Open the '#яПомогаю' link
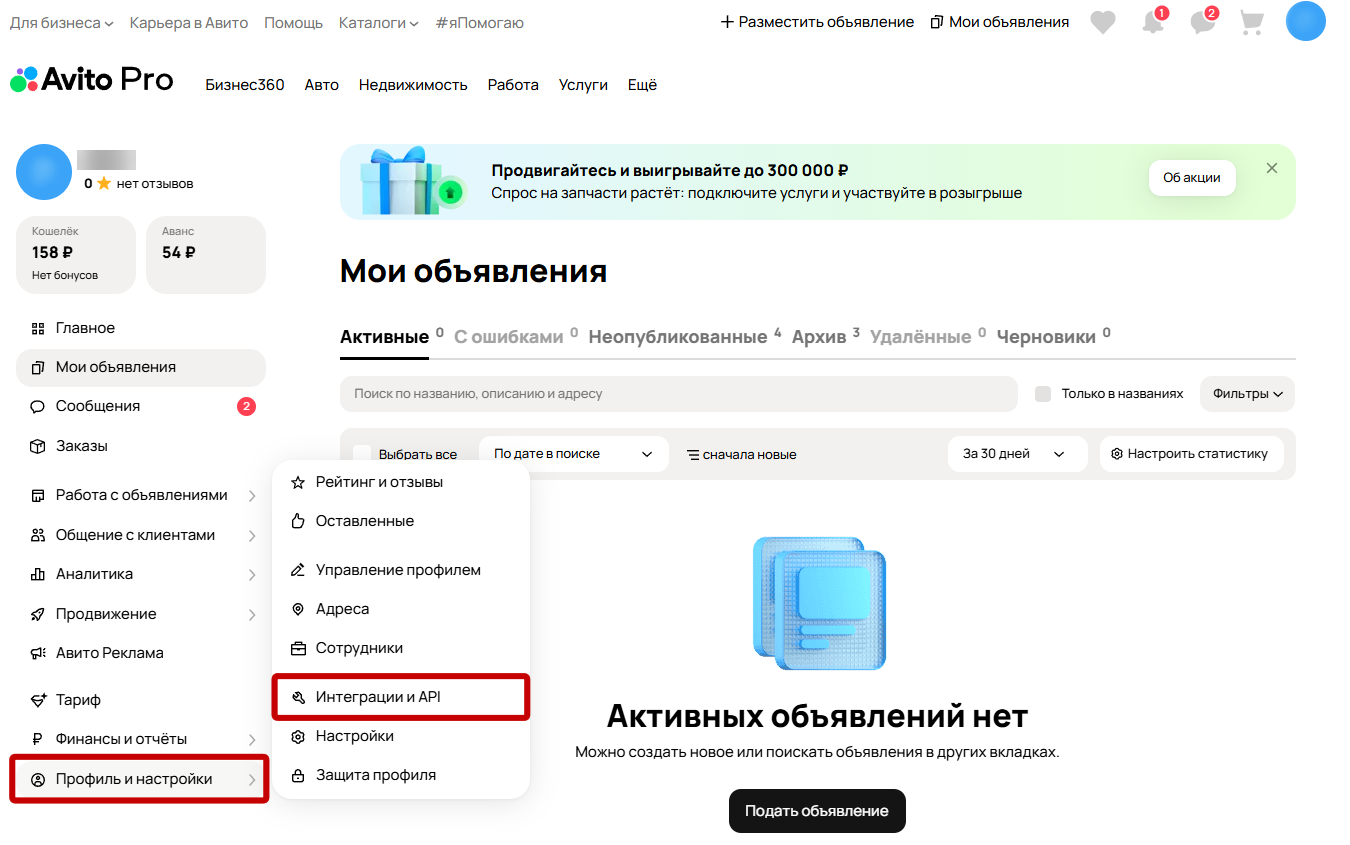This screenshot has width=1350, height=845. coord(479,22)
